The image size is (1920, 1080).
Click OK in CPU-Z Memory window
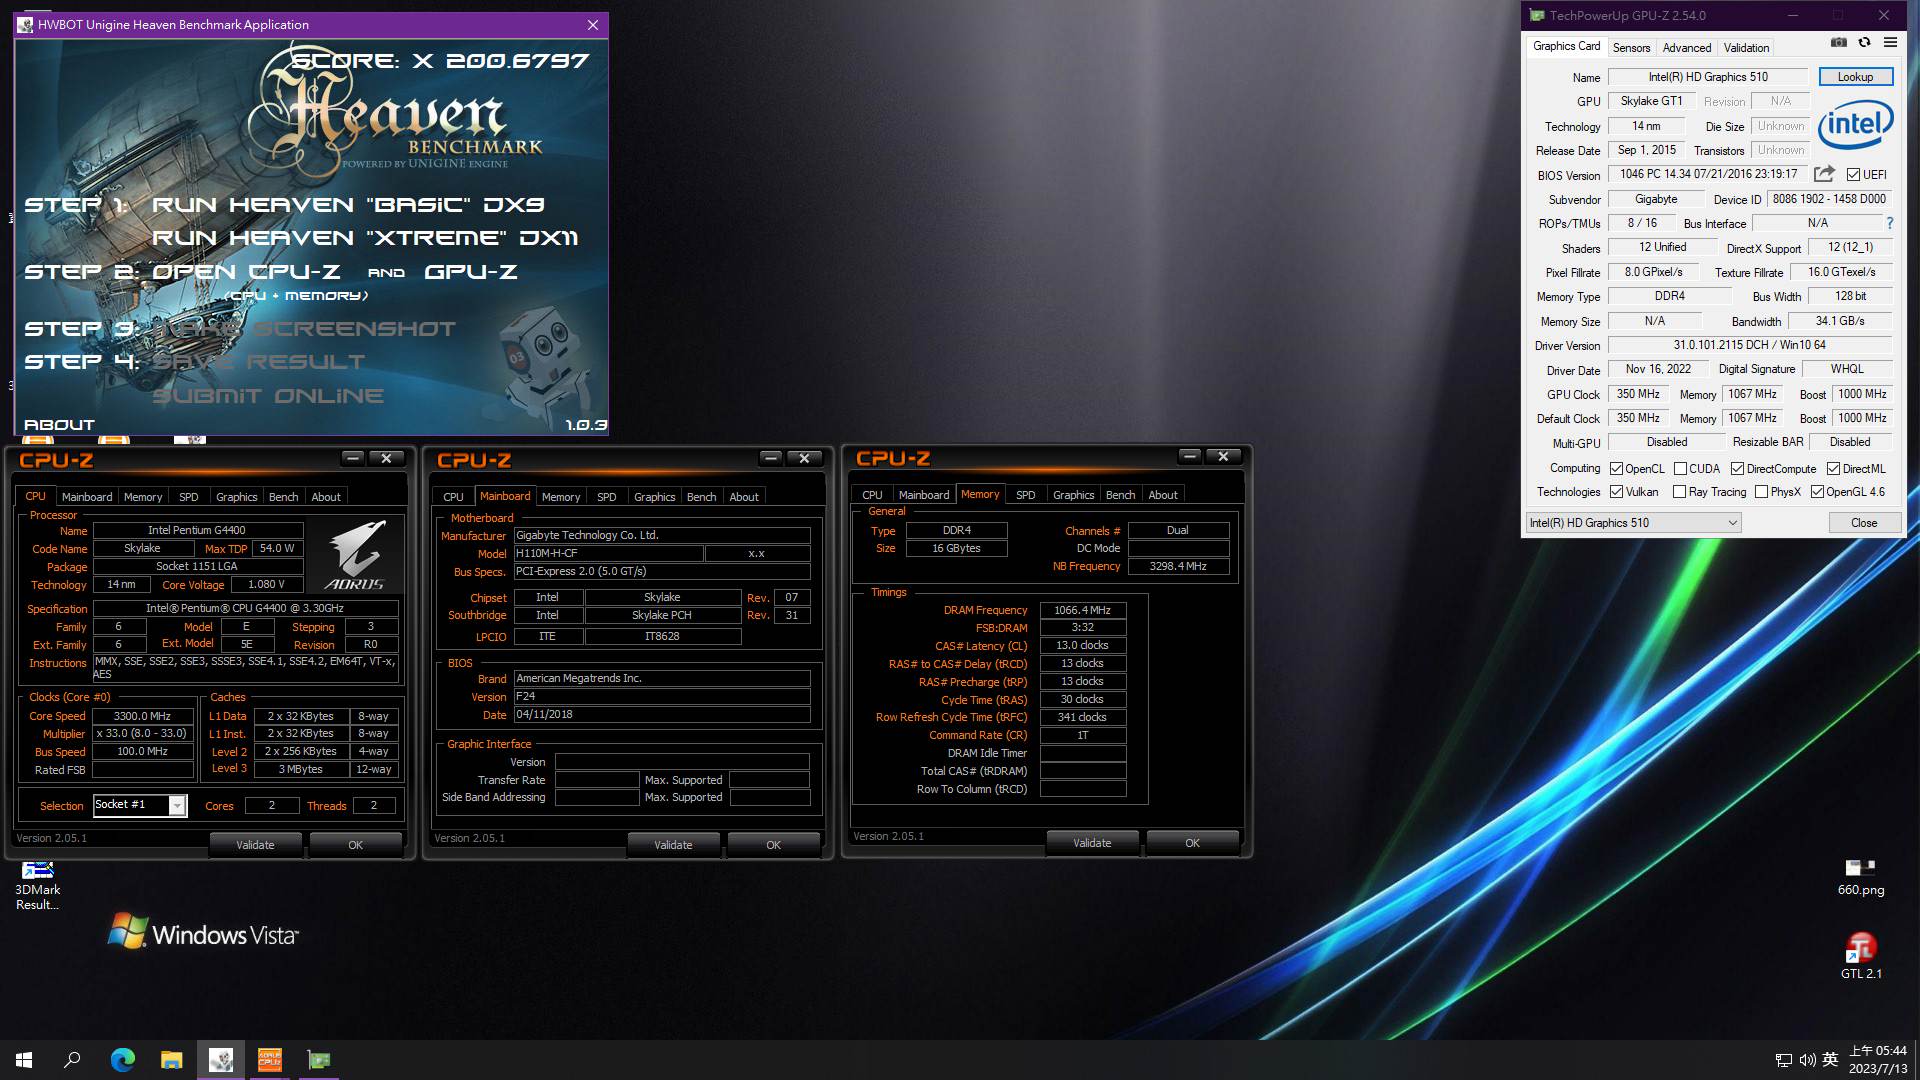pyautogui.click(x=1192, y=843)
